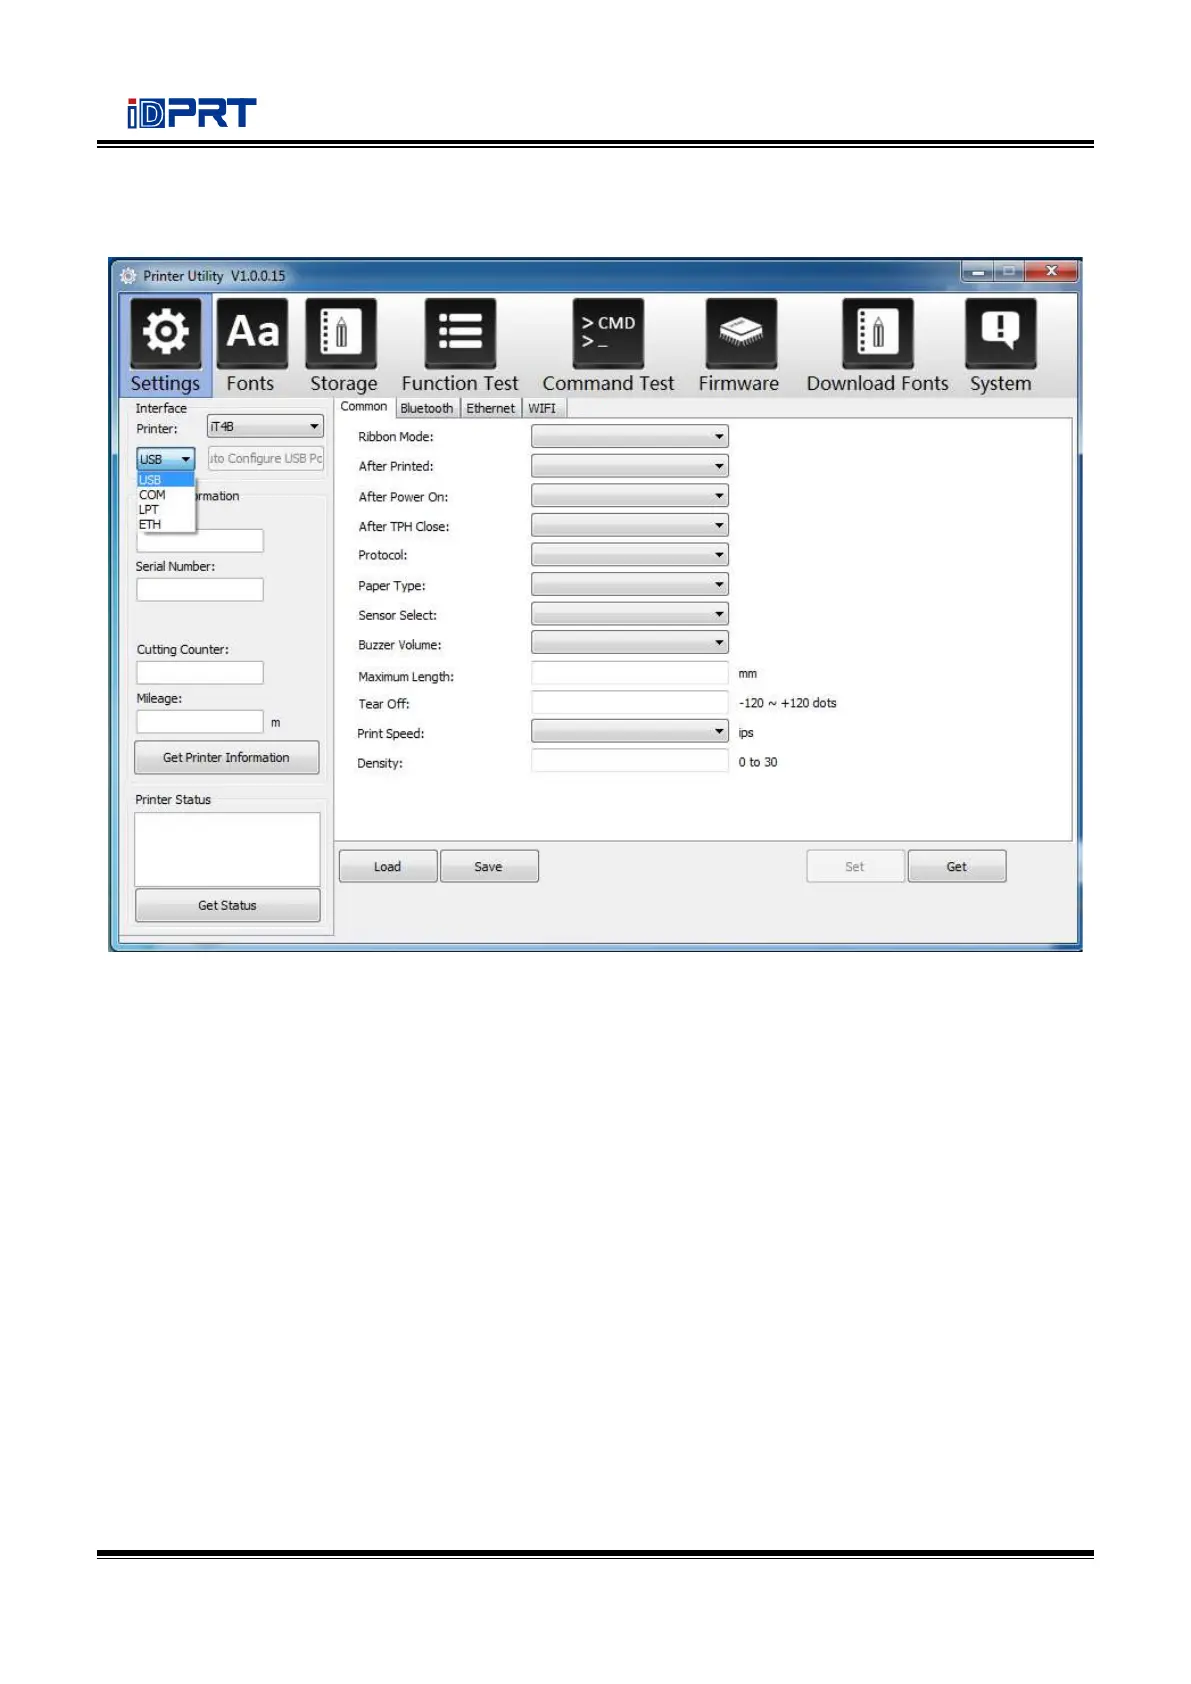Select USB in the interface list
The image size is (1191, 1684).
[165, 480]
